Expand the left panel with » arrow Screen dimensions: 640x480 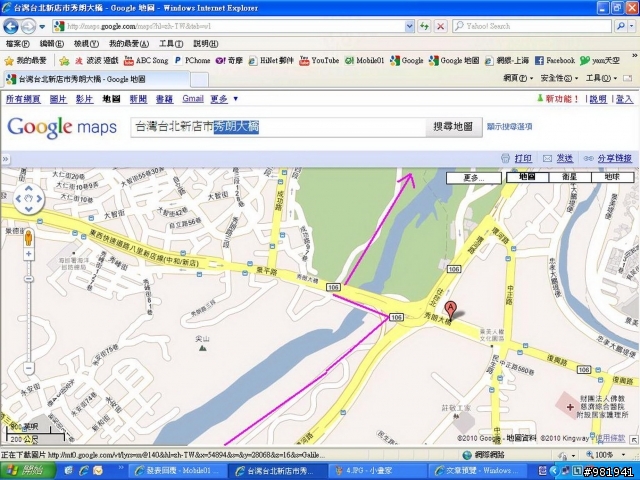(x=5, y=159)
